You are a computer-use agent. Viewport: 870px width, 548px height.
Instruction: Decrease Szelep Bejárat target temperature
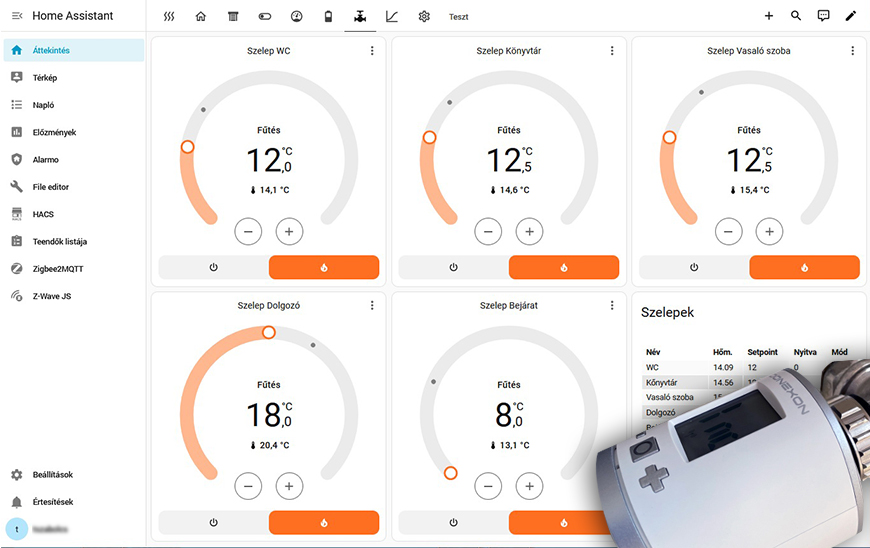[488, 486]
